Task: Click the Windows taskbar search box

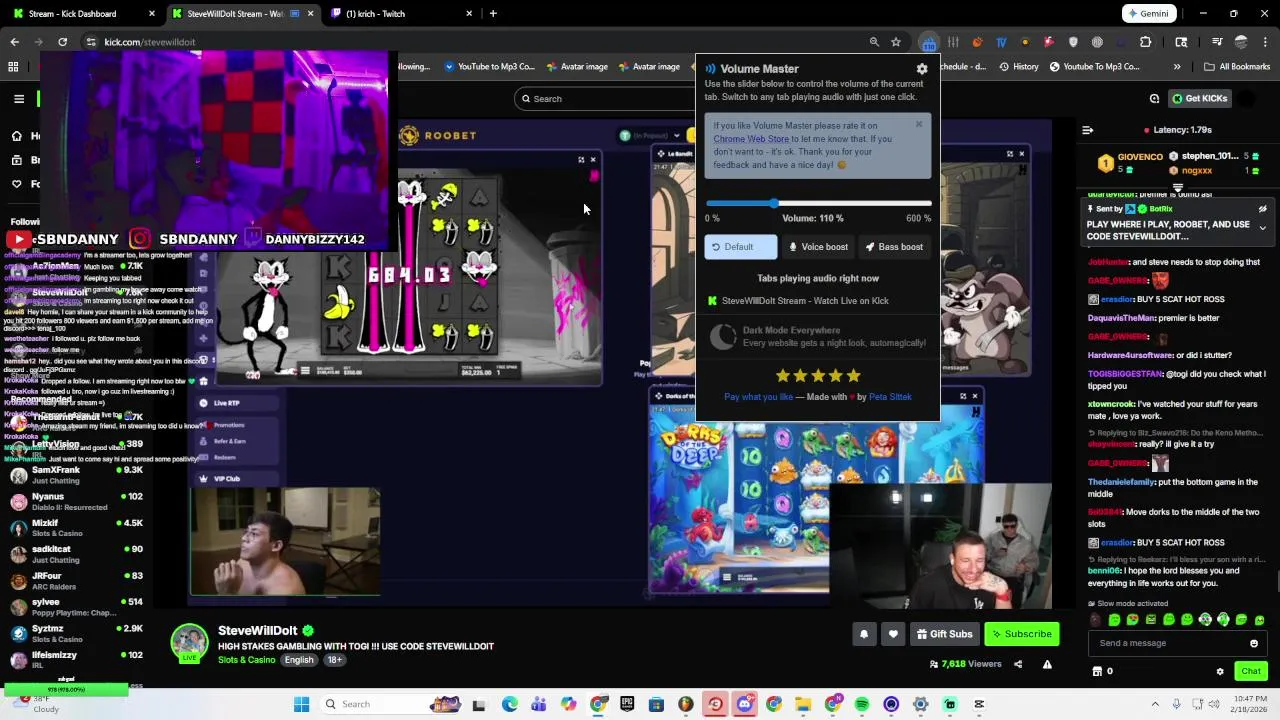Action: click(x=393, y=704)
